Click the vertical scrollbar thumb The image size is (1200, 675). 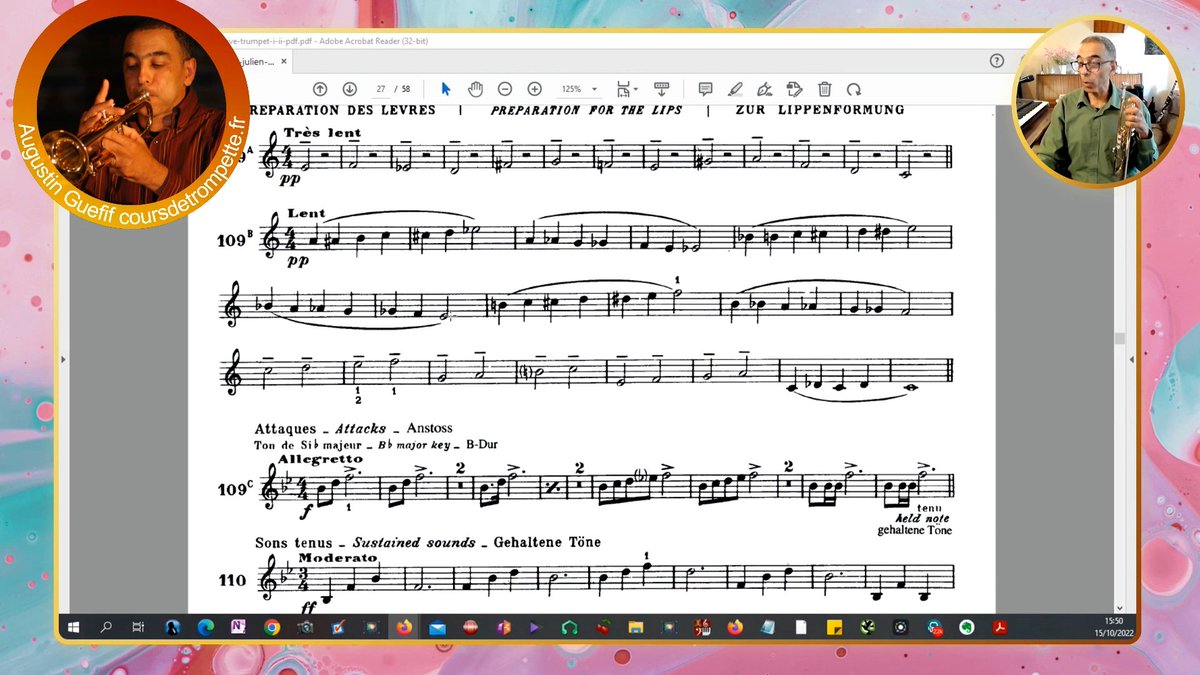click(1120, 338)
